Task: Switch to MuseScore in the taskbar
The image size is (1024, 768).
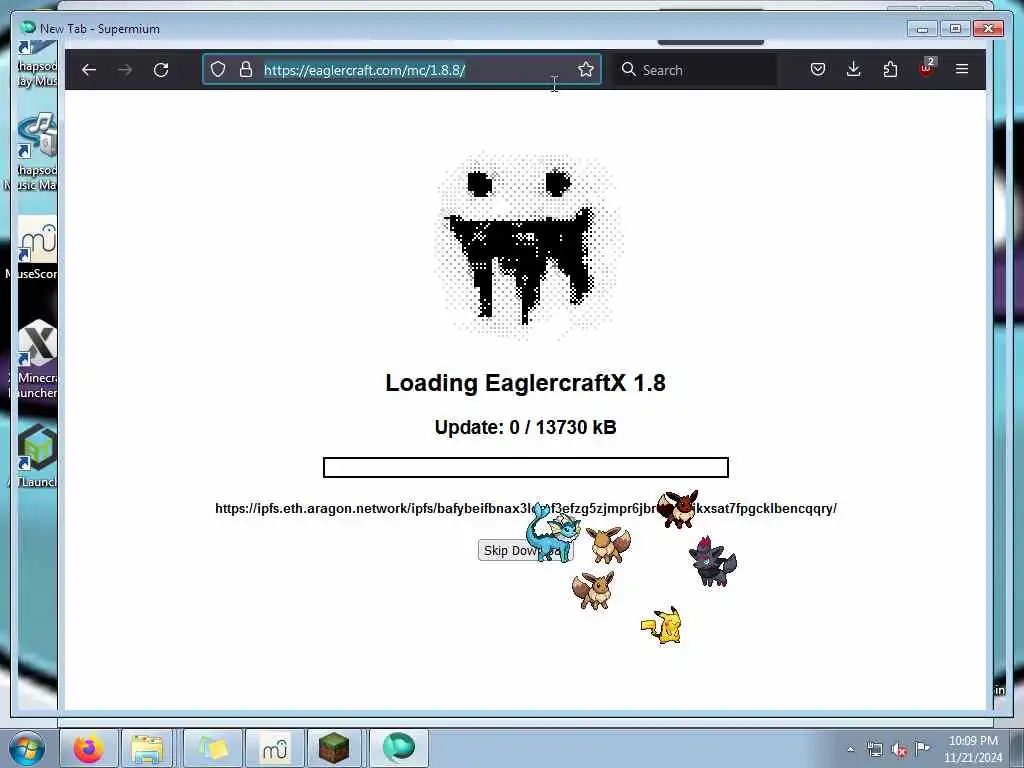Action: tap(274, 748)
